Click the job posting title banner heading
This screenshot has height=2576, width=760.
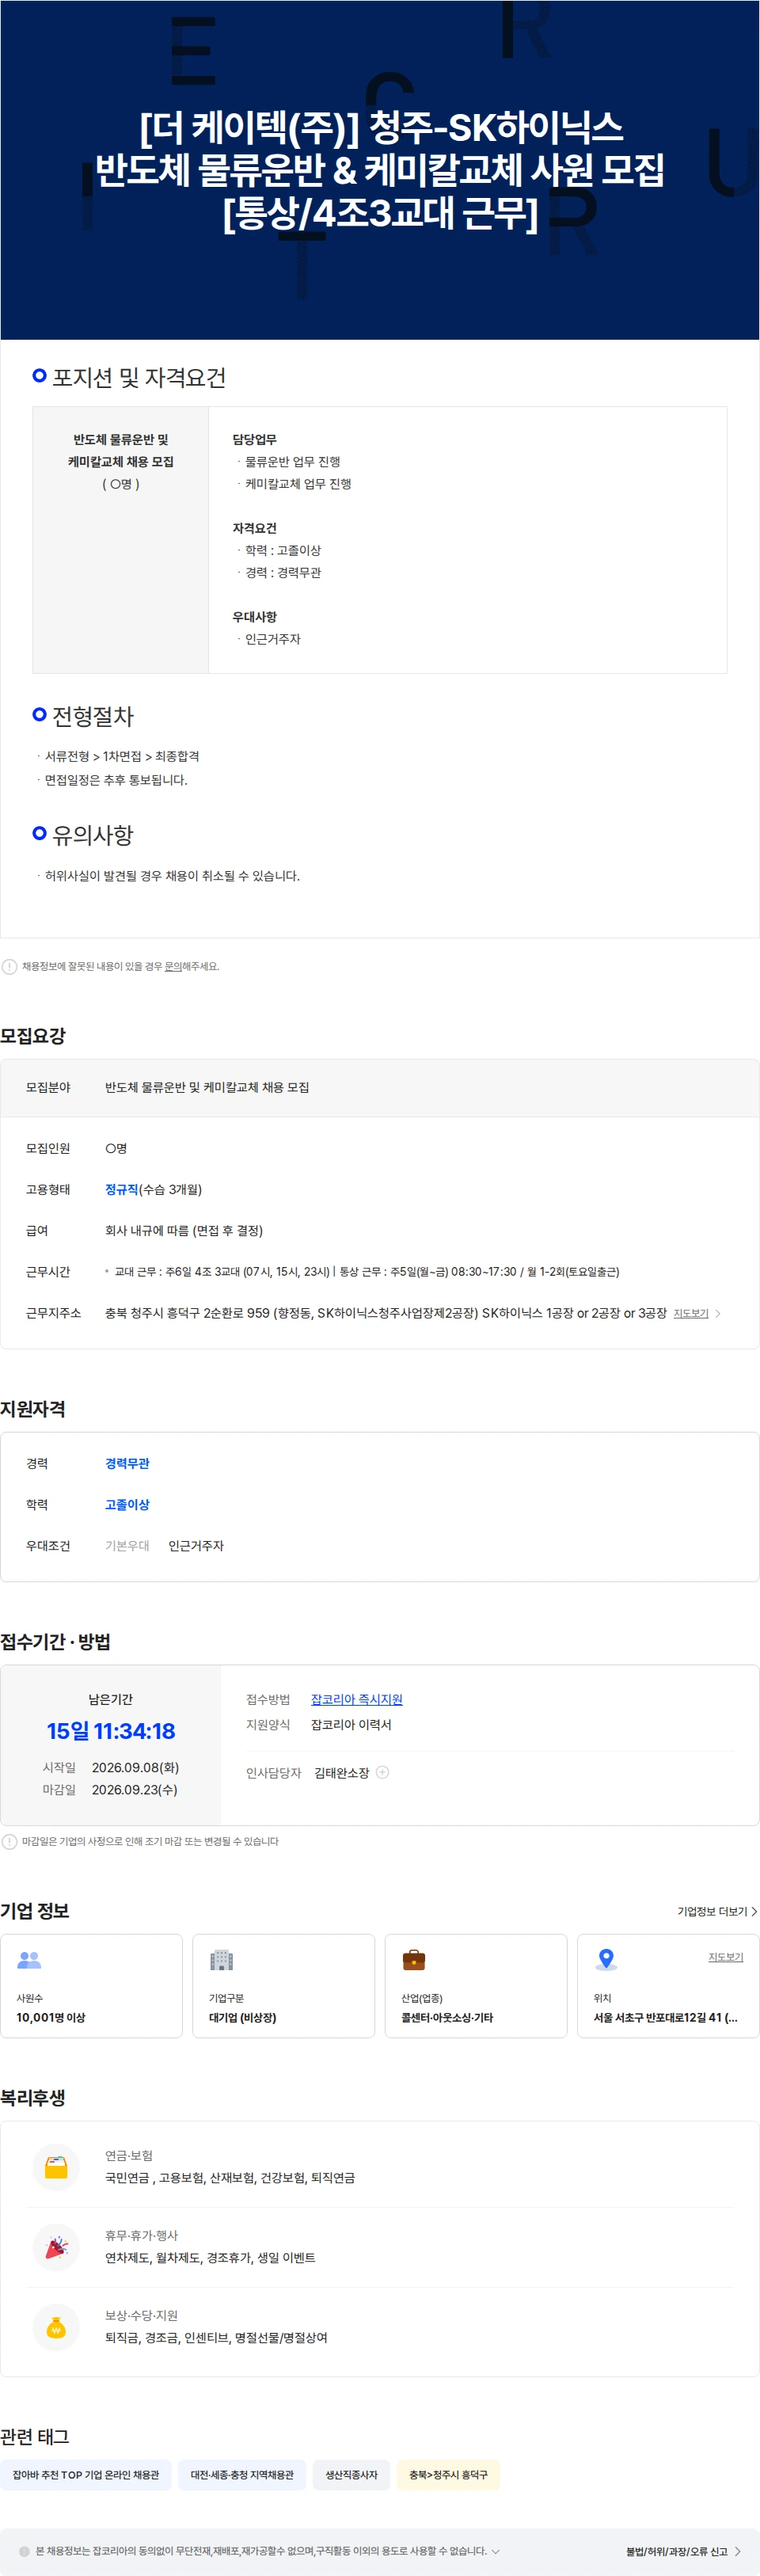pyautogui.click(x=380, y=170)
